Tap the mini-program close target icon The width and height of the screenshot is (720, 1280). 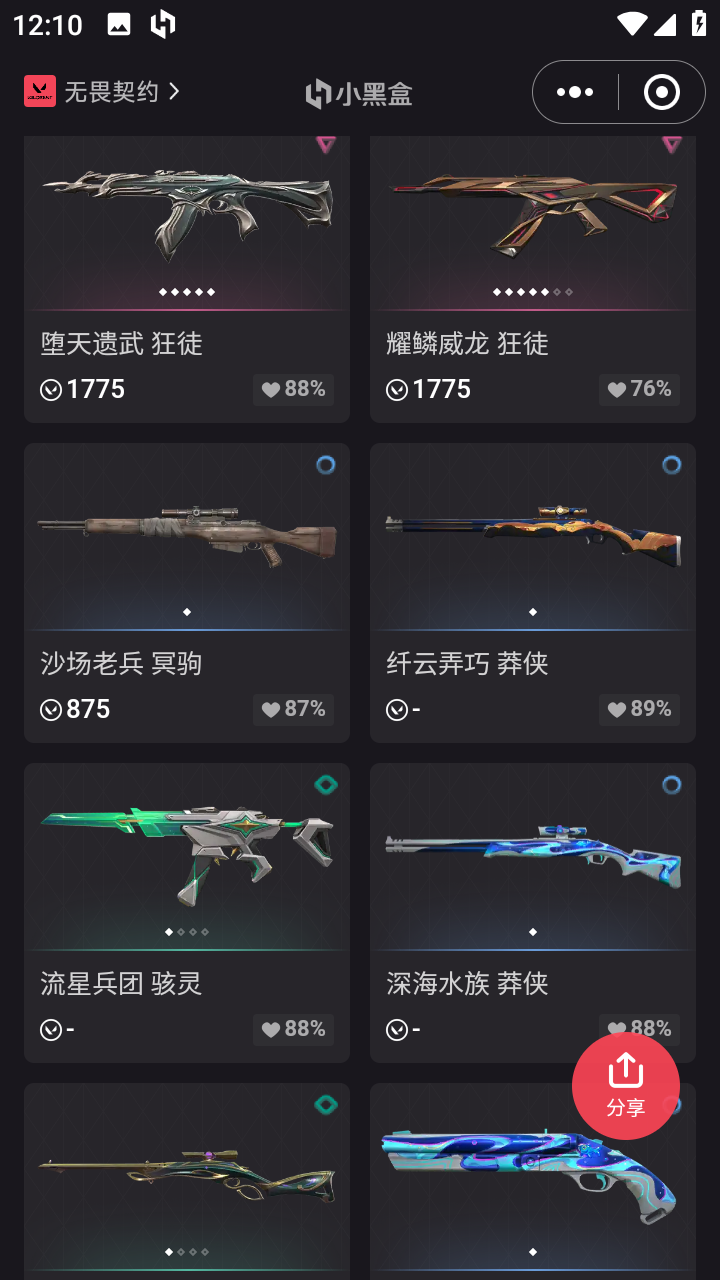661,92
